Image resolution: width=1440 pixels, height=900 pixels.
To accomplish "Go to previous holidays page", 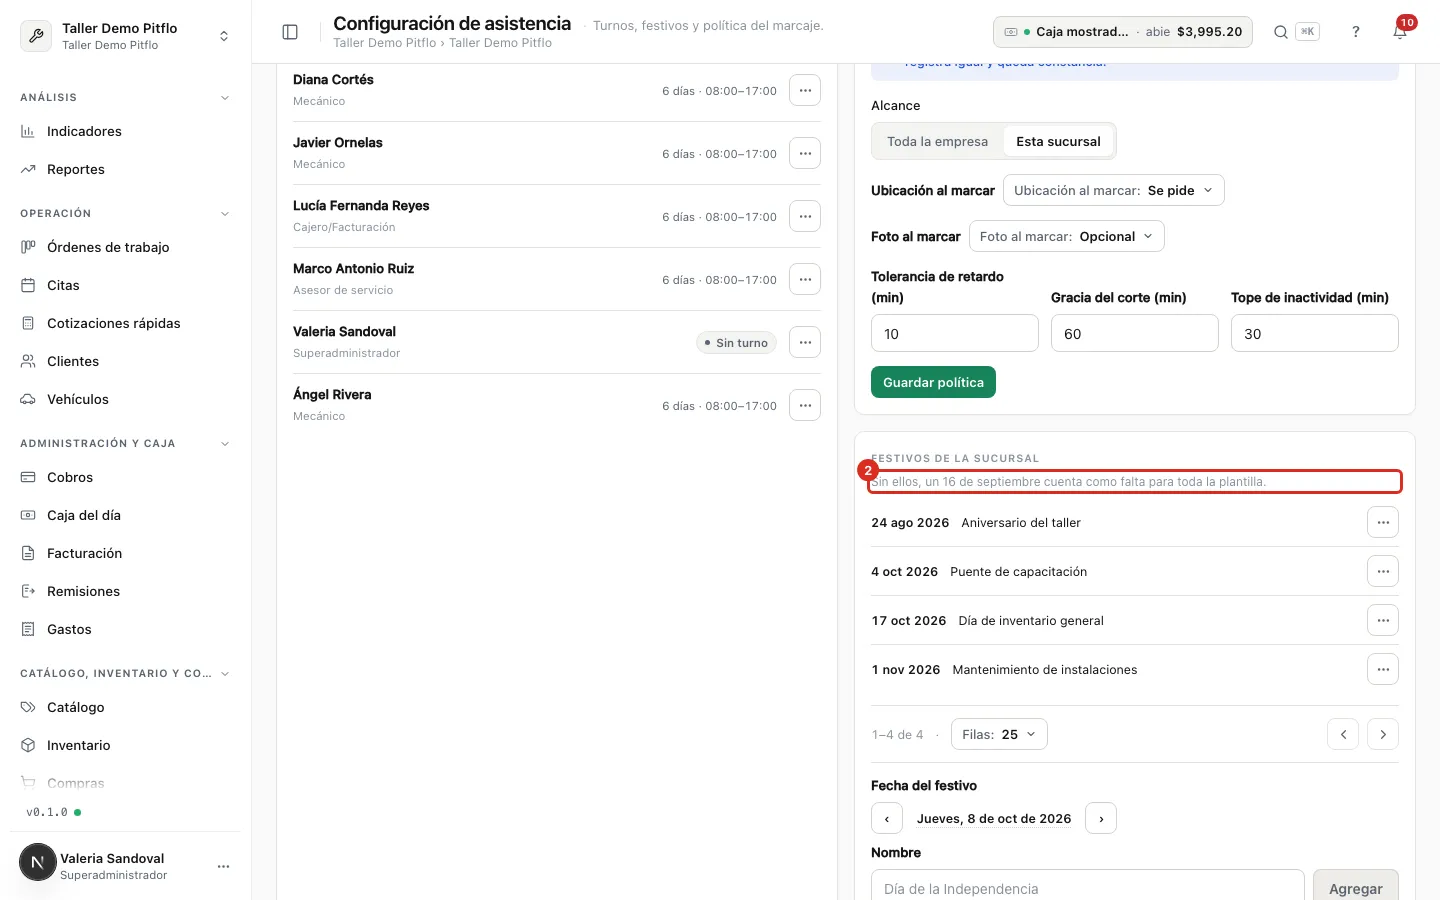I will [x=1343, y=734].
